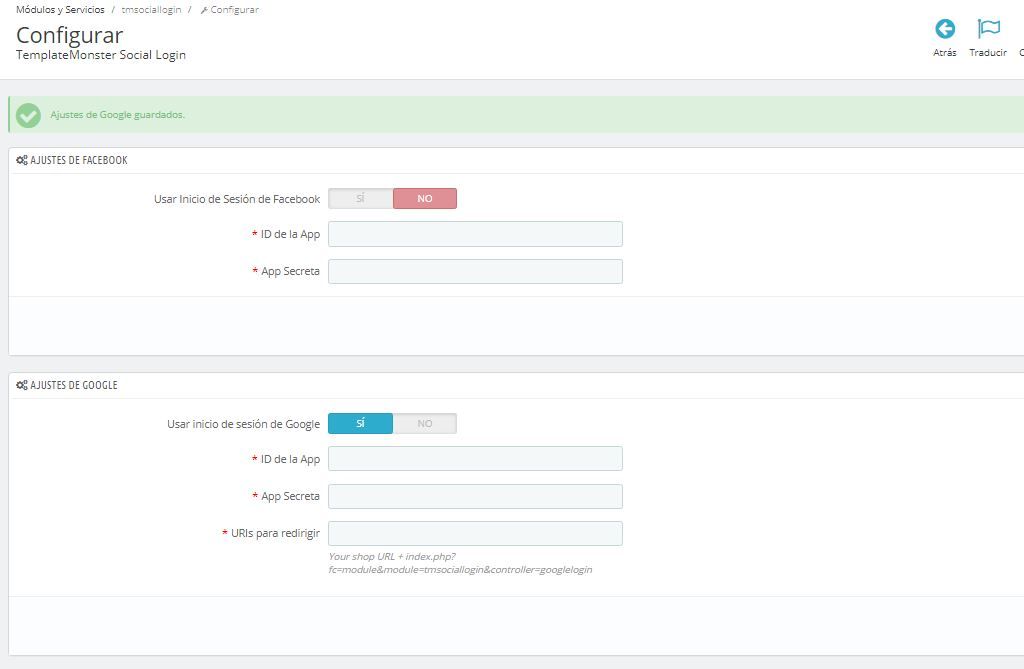The height and width of the screenshot is (669, 1024).
Task: Click the green success checkmark icon
Action: click(28, 115)
